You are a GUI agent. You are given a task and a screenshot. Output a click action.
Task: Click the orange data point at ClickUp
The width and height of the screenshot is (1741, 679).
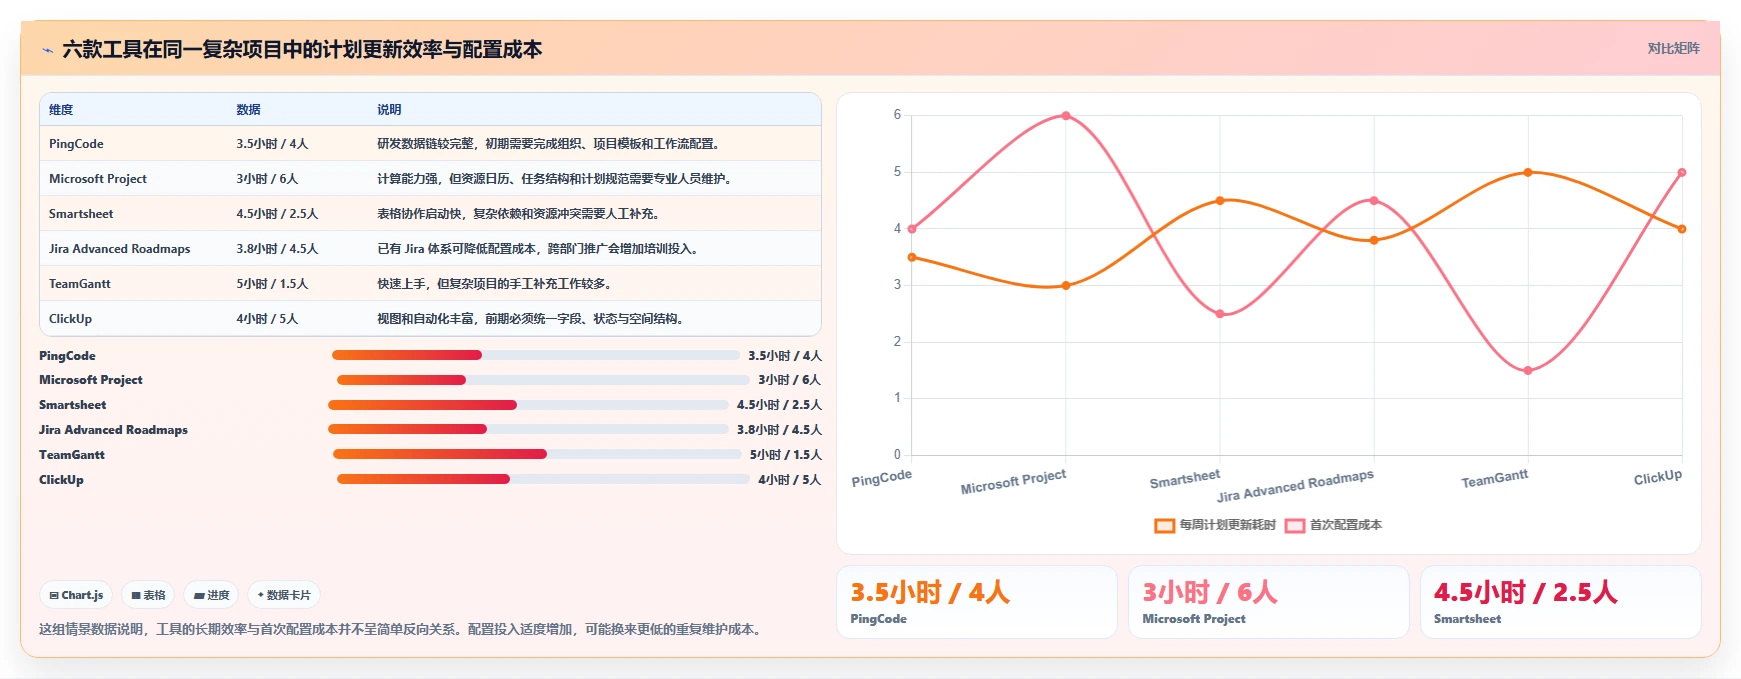(x=1682, y=229)
